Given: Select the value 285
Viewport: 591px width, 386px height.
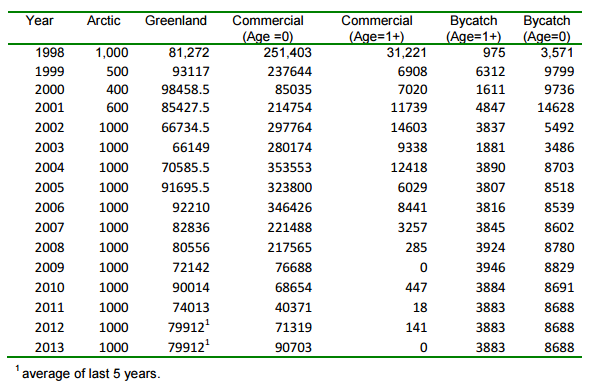Looking at the screenshot, I should click(x=416, y=248).
